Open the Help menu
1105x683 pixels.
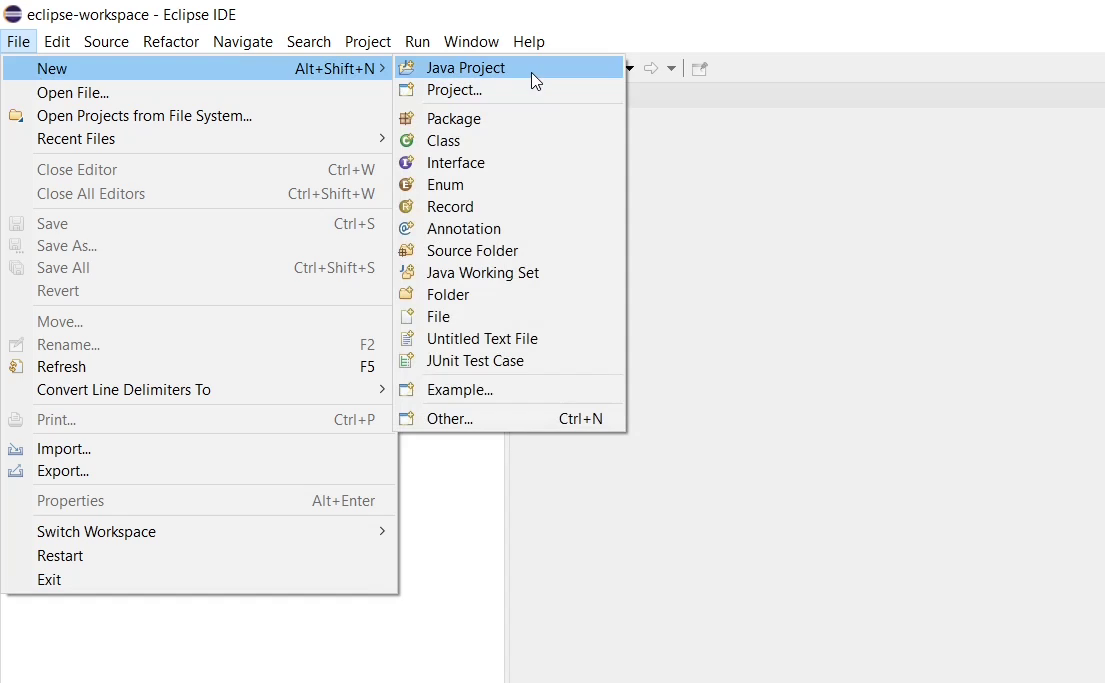point(529,42)
